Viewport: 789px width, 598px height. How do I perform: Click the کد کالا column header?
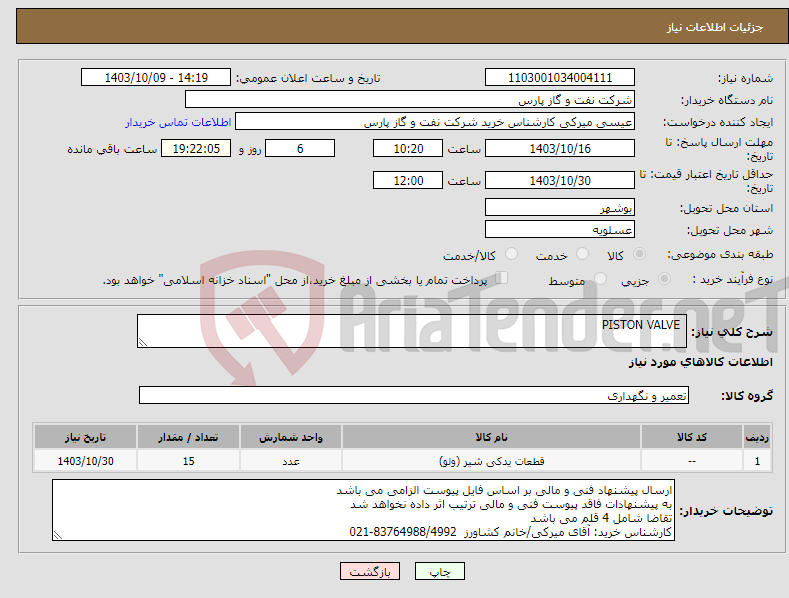coord(692,437)
